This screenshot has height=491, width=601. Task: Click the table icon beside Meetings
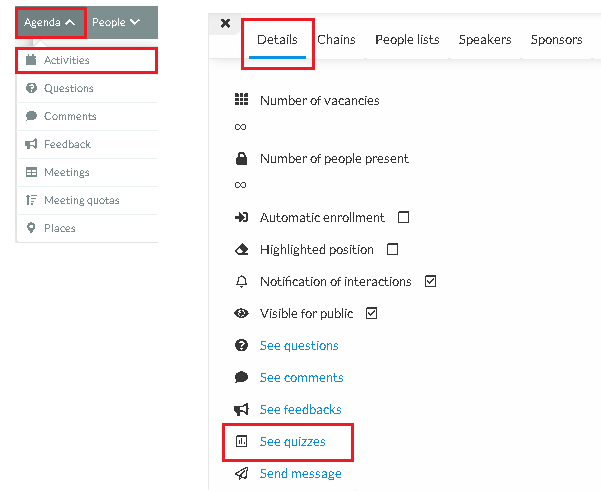click(x=31, y=172)
